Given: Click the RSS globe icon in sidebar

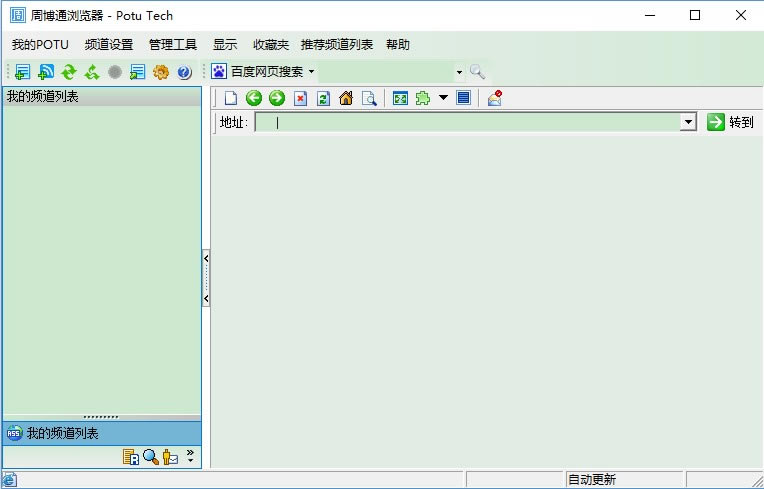Looking at the screenshot, I should click(14, 433).
